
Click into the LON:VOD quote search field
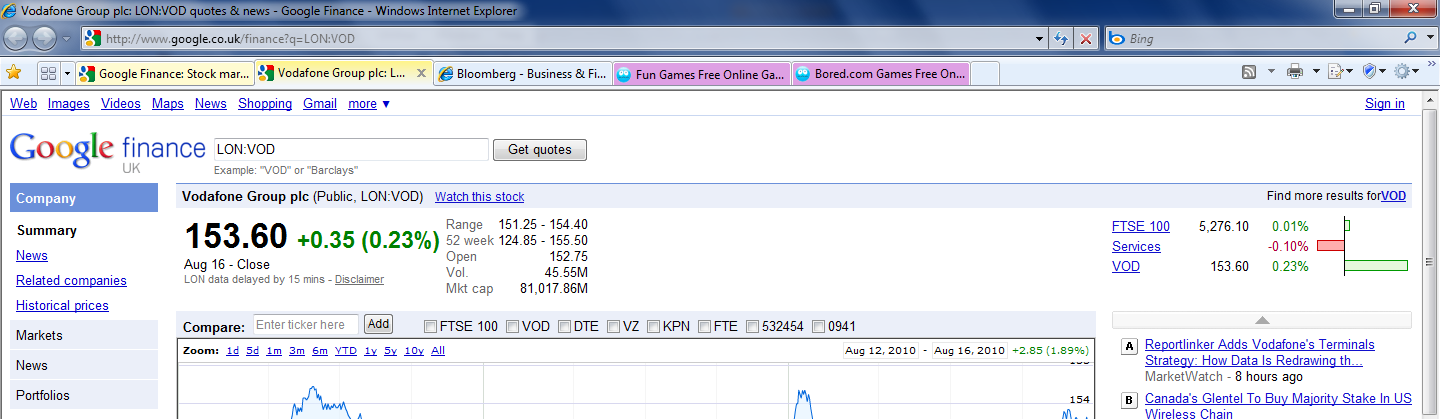pos(350,150)
